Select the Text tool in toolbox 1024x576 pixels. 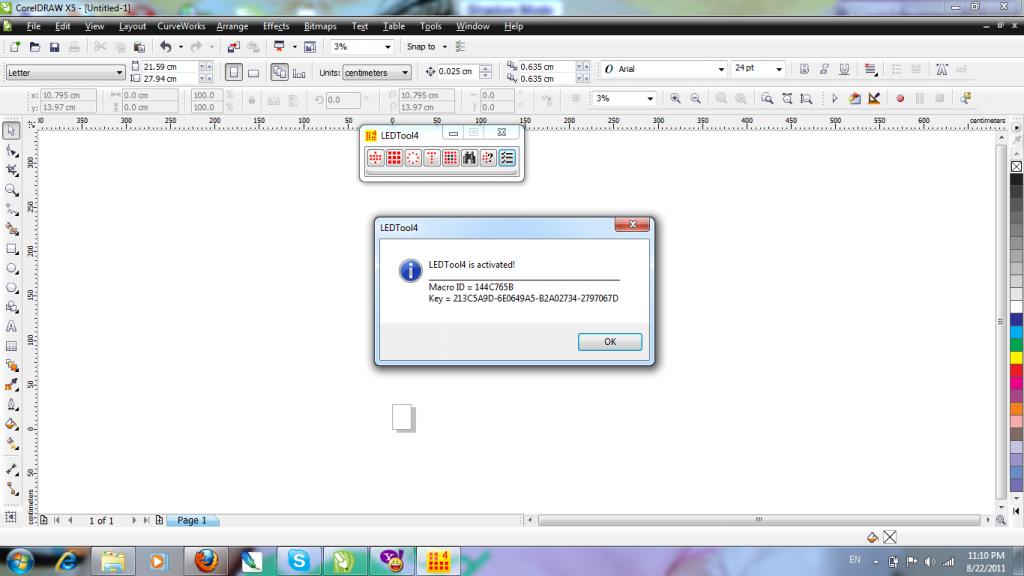point(11,327)
